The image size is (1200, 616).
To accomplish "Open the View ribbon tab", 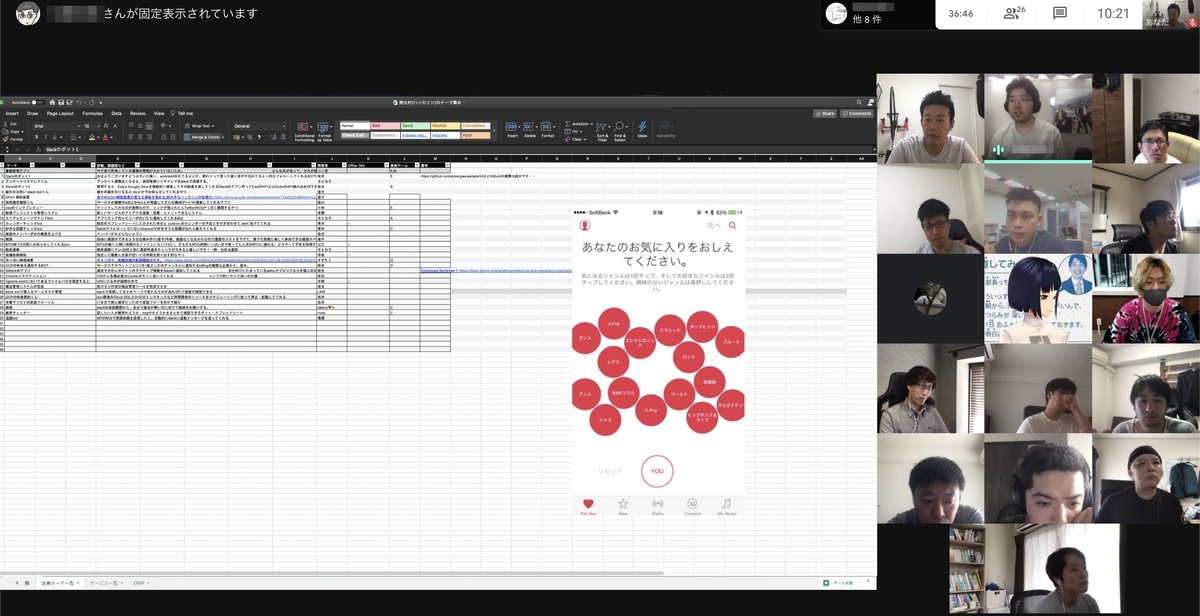I will pyautogui.click(x=159, y=113).
